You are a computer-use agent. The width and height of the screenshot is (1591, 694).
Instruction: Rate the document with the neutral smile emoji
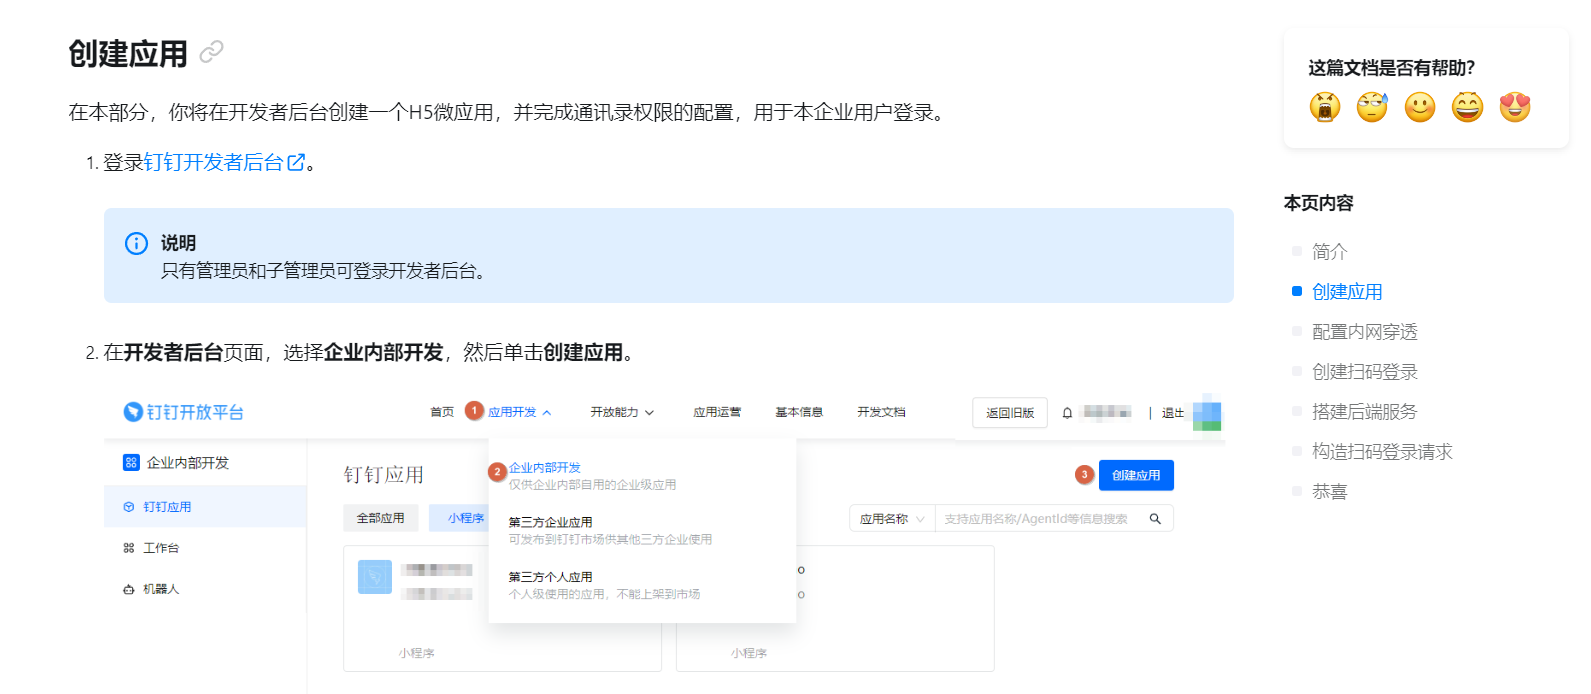click(x=1420, y=106)
